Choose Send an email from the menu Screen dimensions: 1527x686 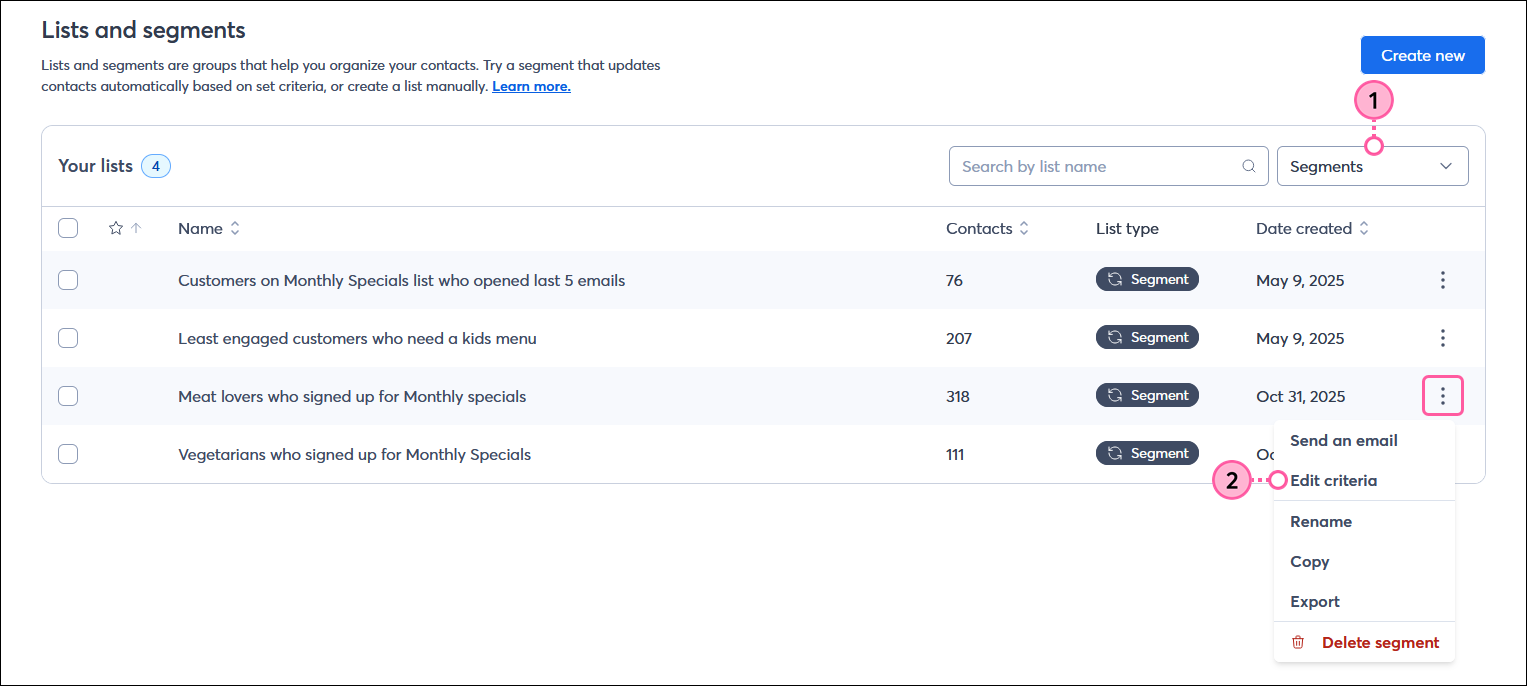[x=1343, y=440]
